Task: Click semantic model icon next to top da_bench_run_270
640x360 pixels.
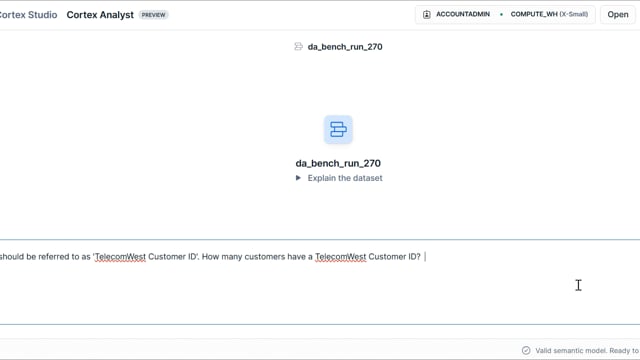Action: point(298,47)
